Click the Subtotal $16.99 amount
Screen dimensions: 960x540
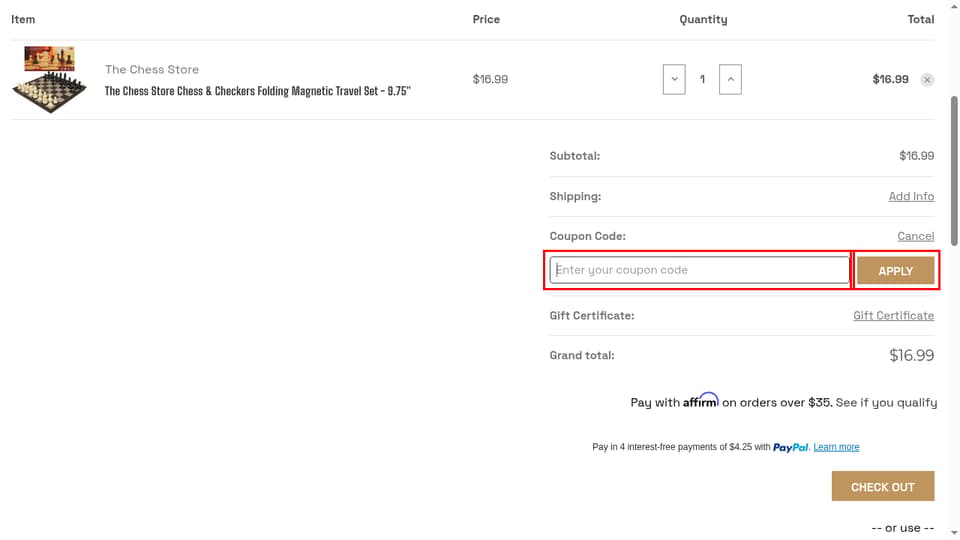click(917, 156)
